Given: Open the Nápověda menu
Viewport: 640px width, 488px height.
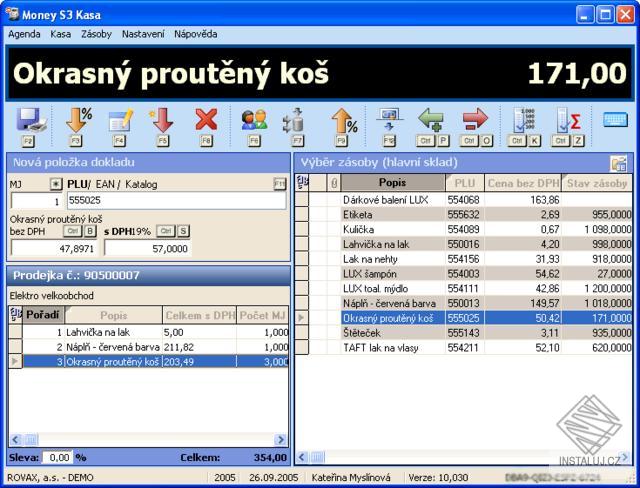Looking at the screenshot, I should point(196,34).
